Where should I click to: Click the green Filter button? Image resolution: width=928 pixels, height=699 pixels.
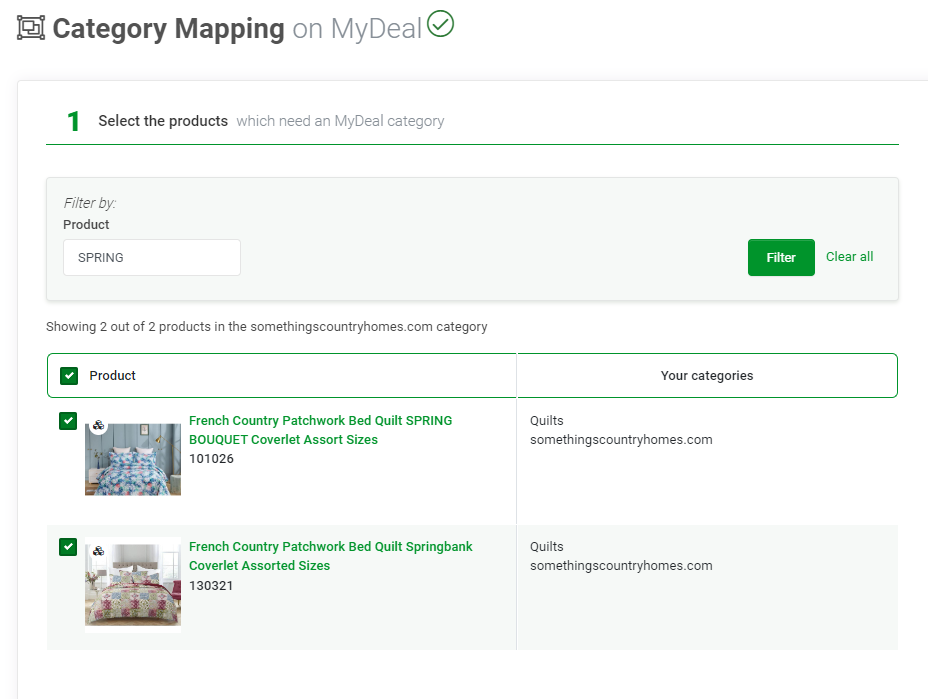781,257
